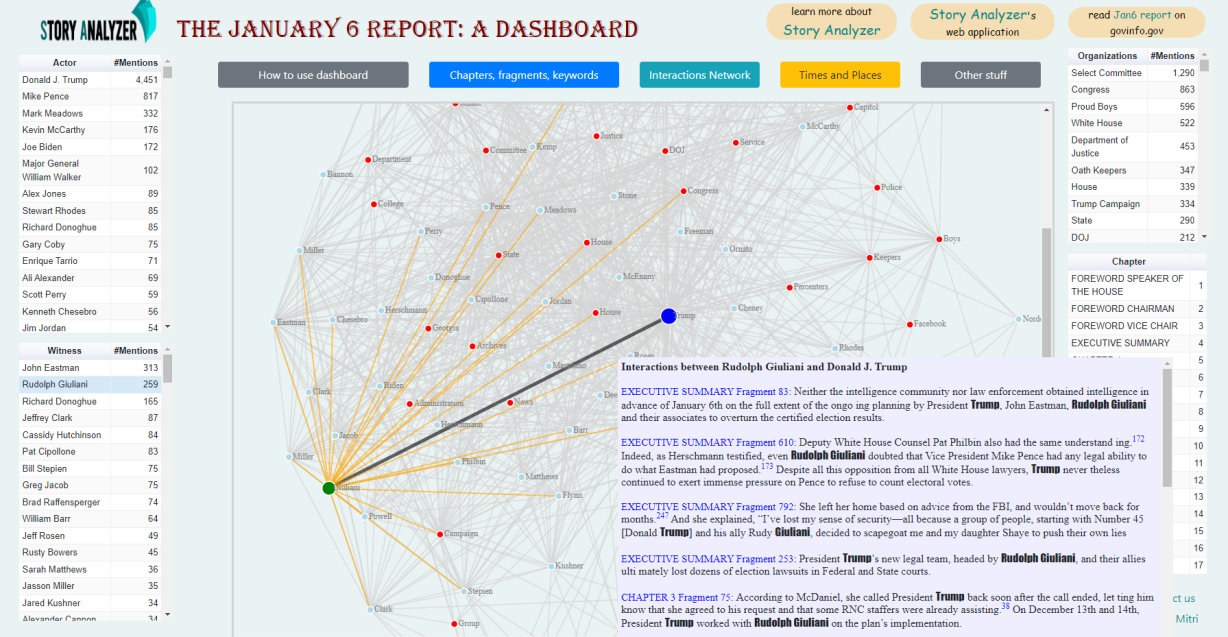
Task: Click the Story Analyzer logo
Action: coord(98,23)
